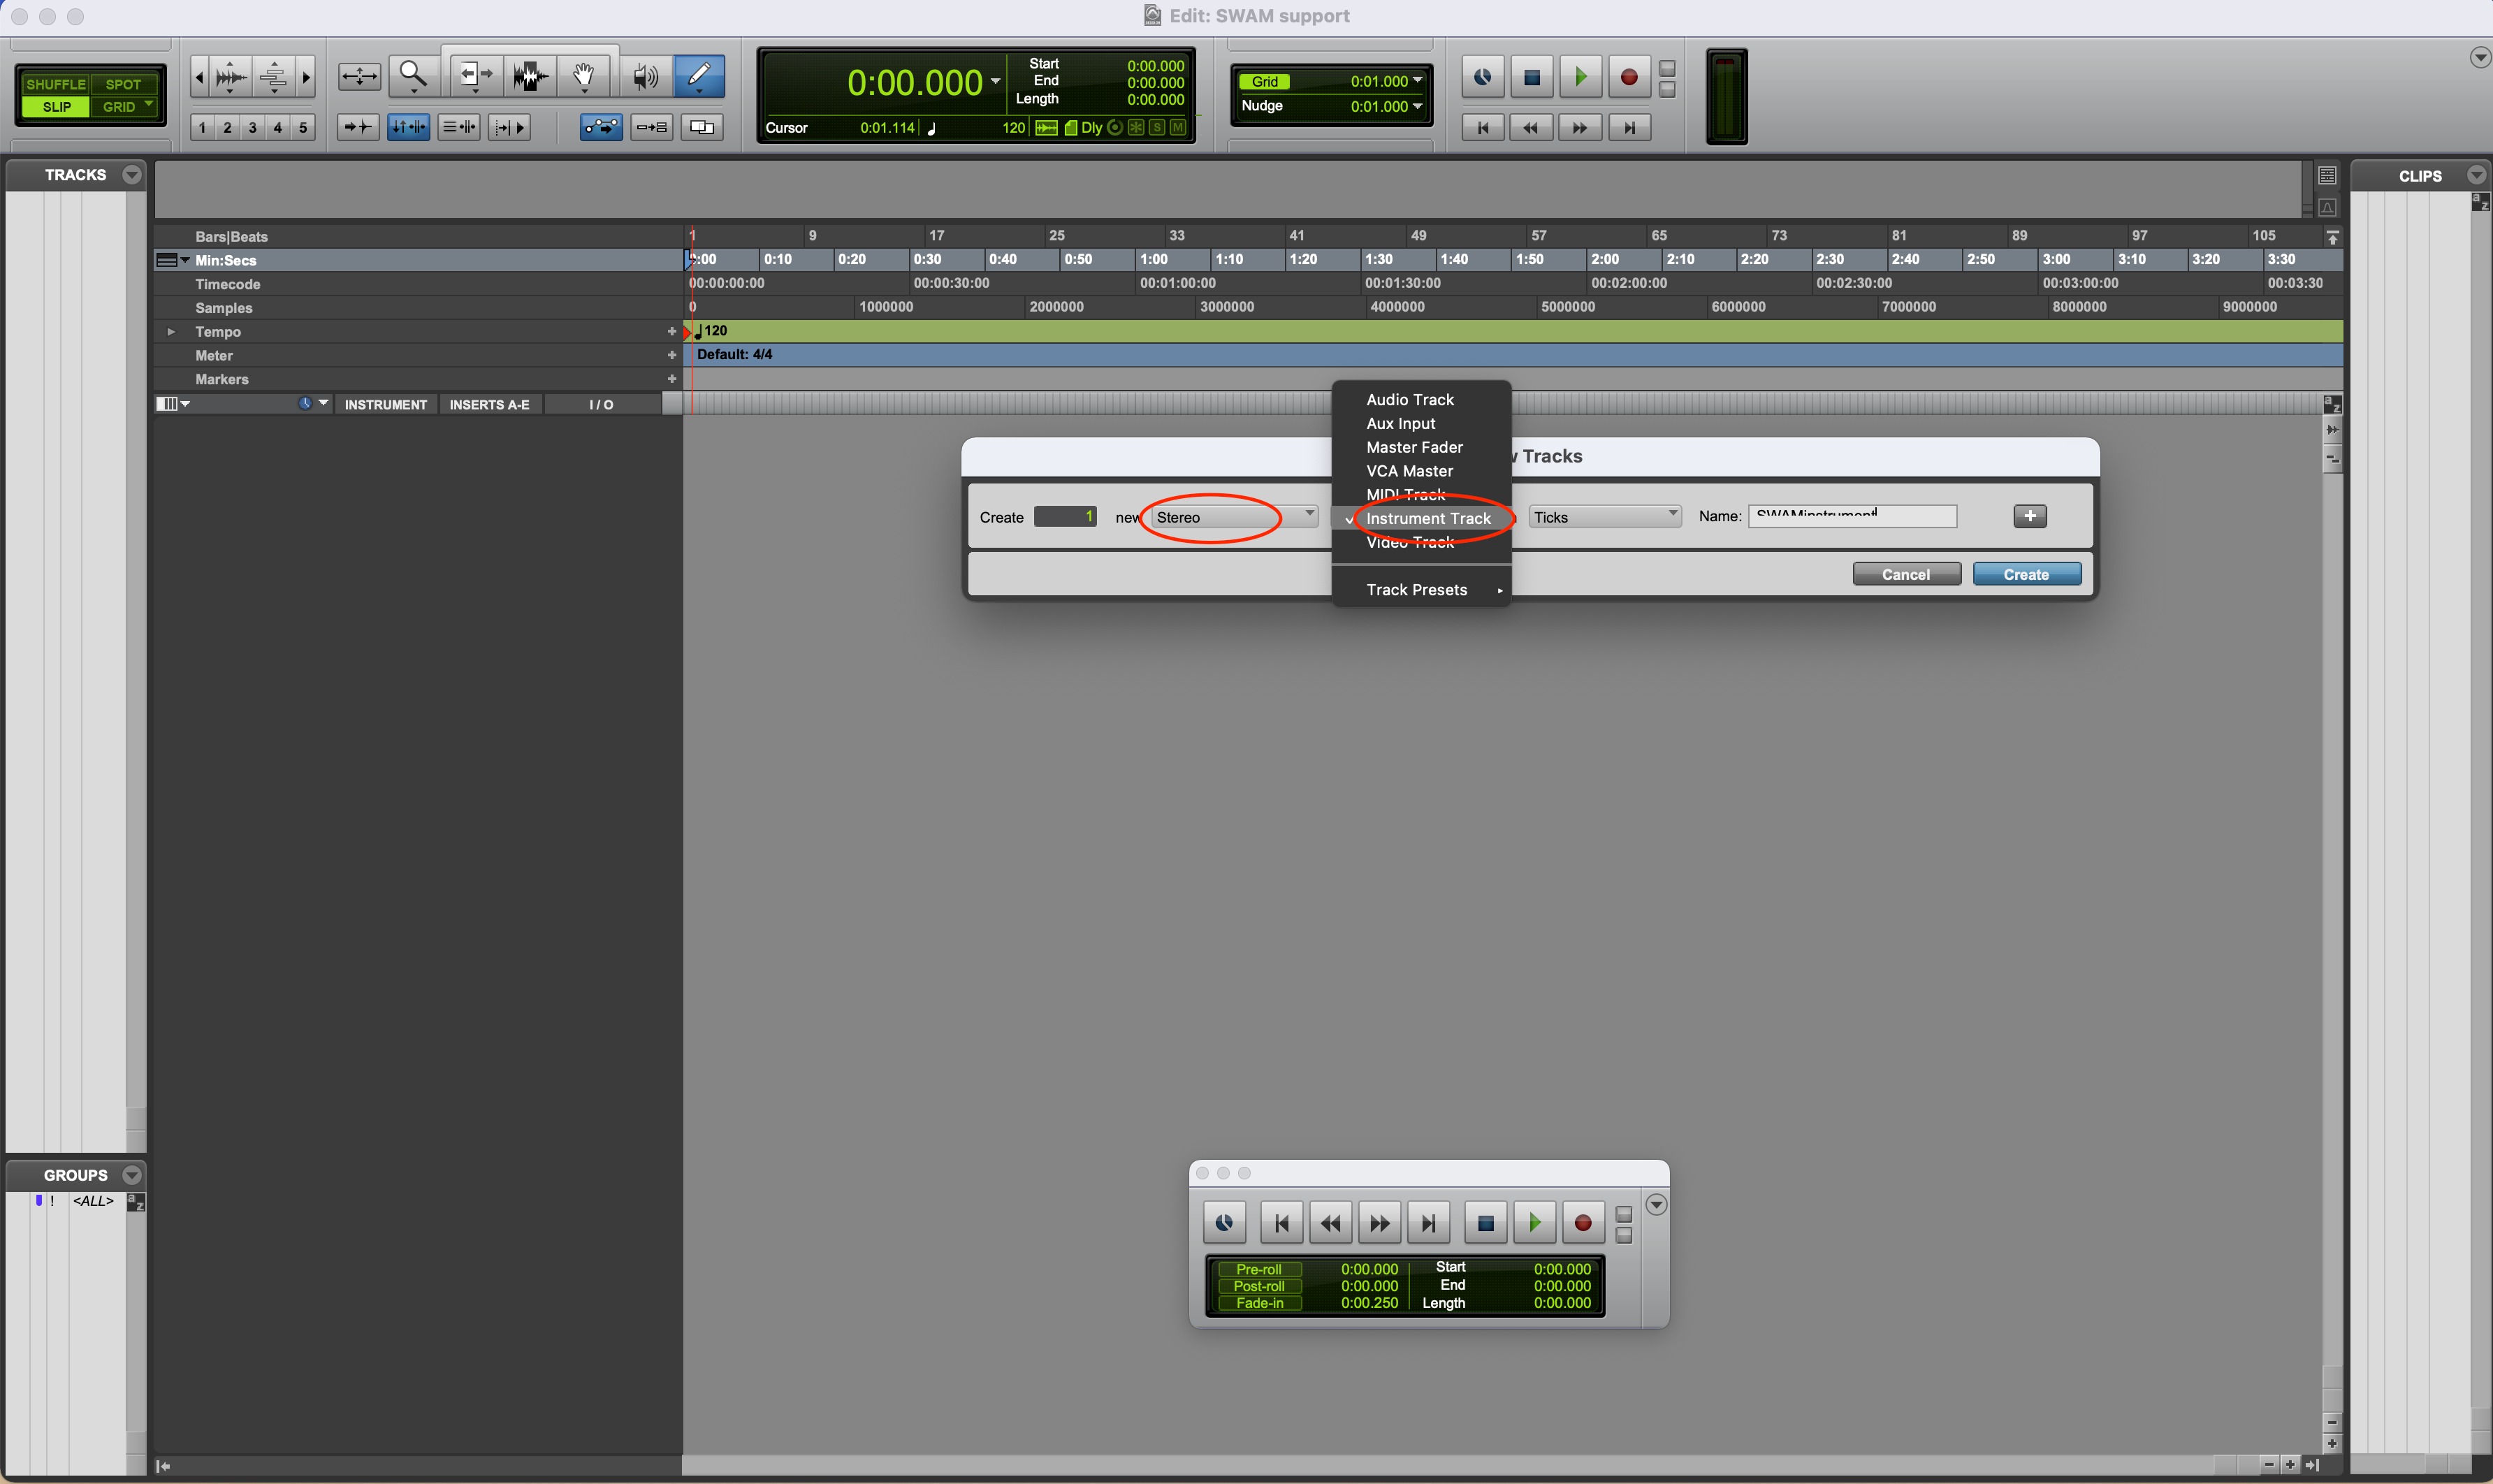
Task: Open main counter time format dropdown
Action: coord(995,82)
